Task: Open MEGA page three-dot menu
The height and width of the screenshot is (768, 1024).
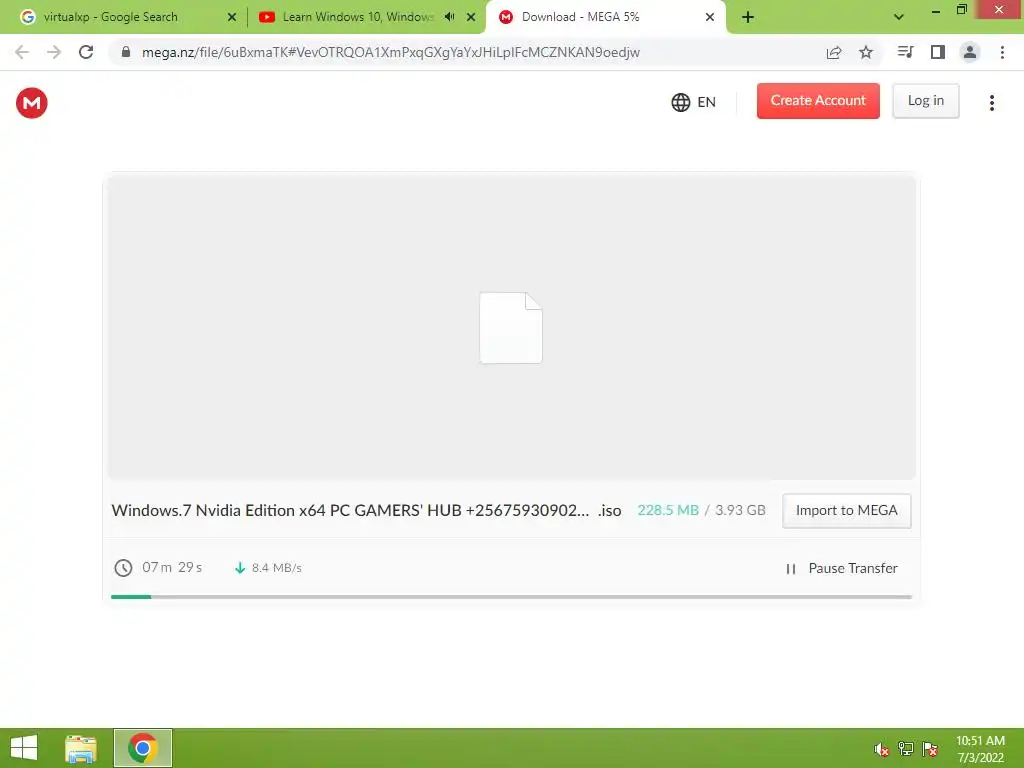Action: point(991,103)
